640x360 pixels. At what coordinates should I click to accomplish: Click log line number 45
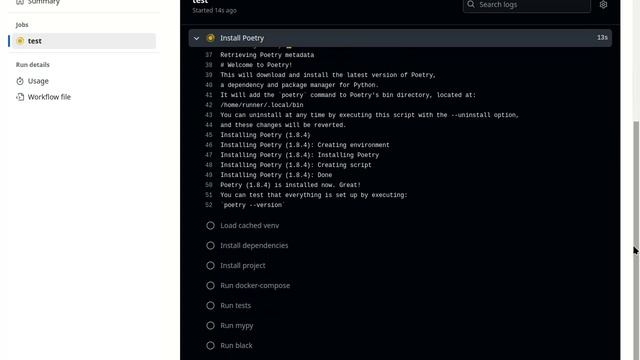point(209,135)
